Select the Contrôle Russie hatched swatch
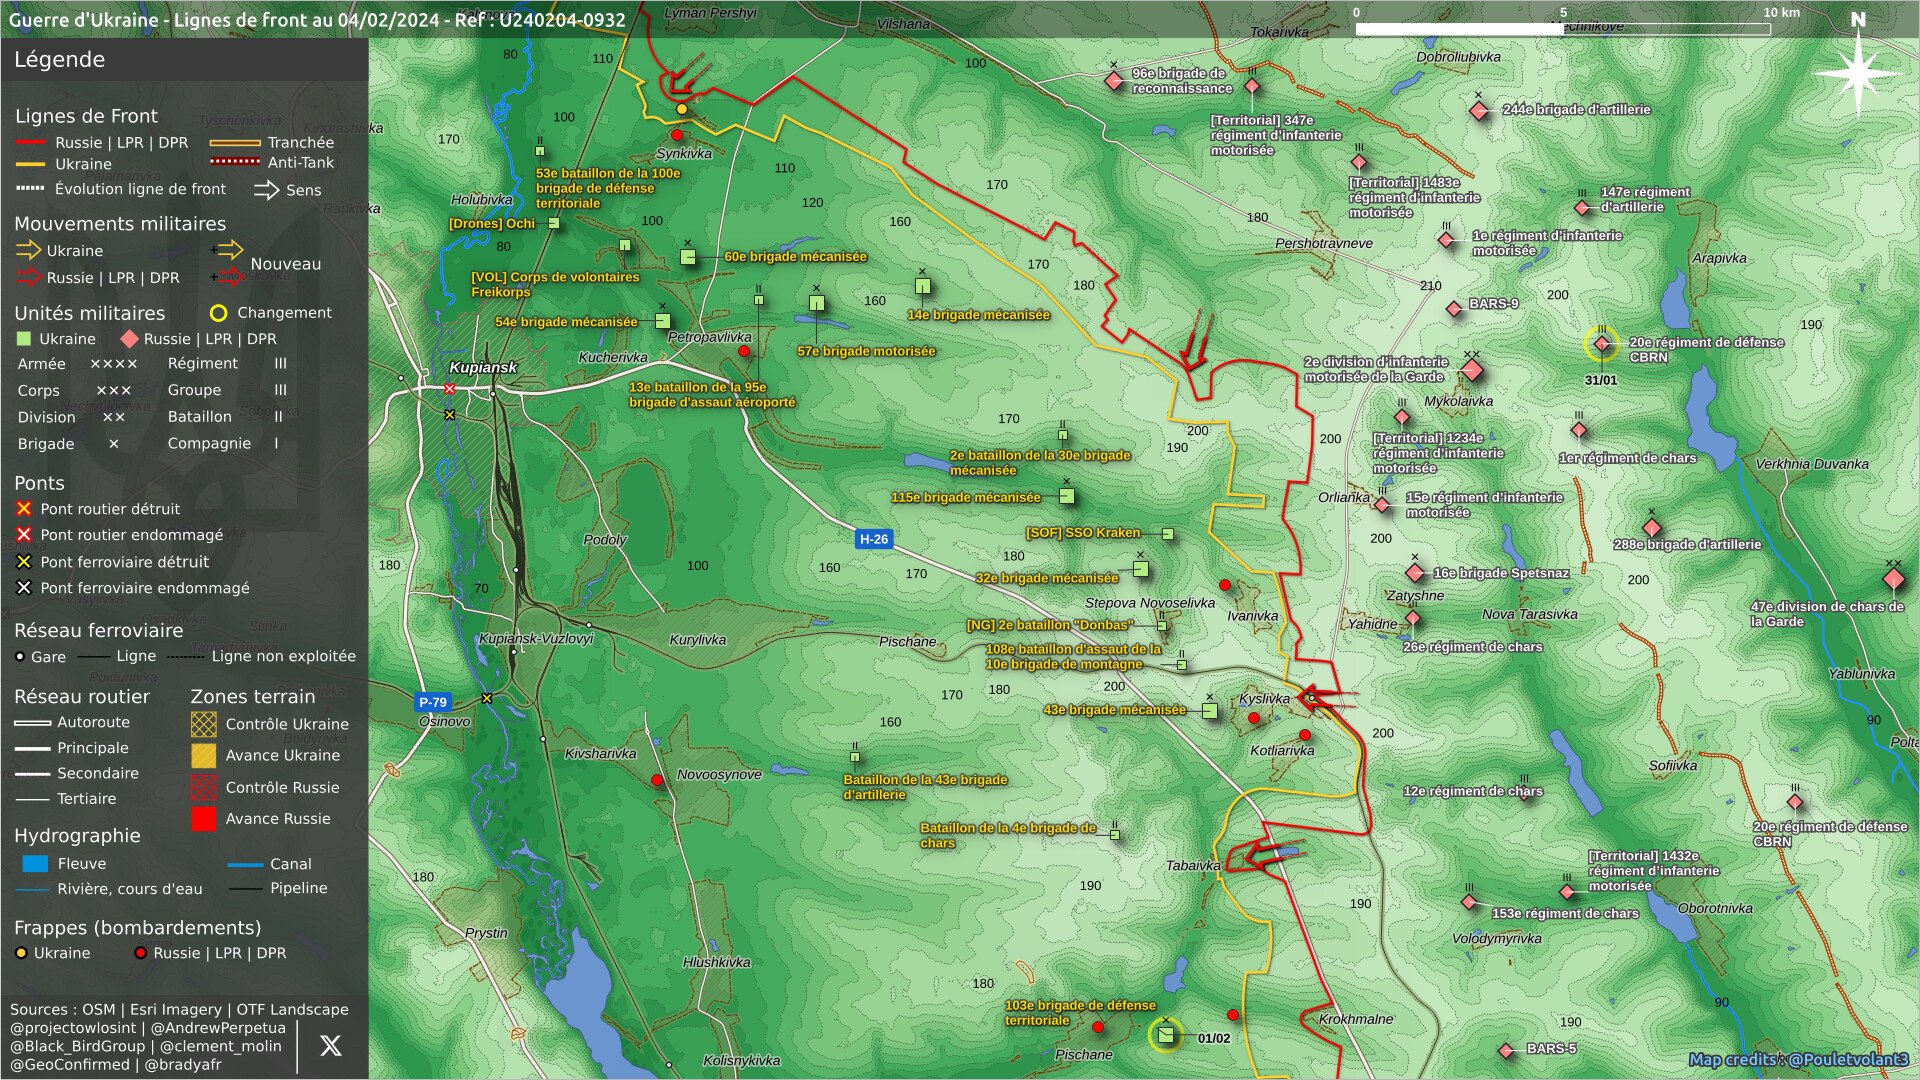This screenshot has height=1080, width=1920. click(x=204, y=788)
